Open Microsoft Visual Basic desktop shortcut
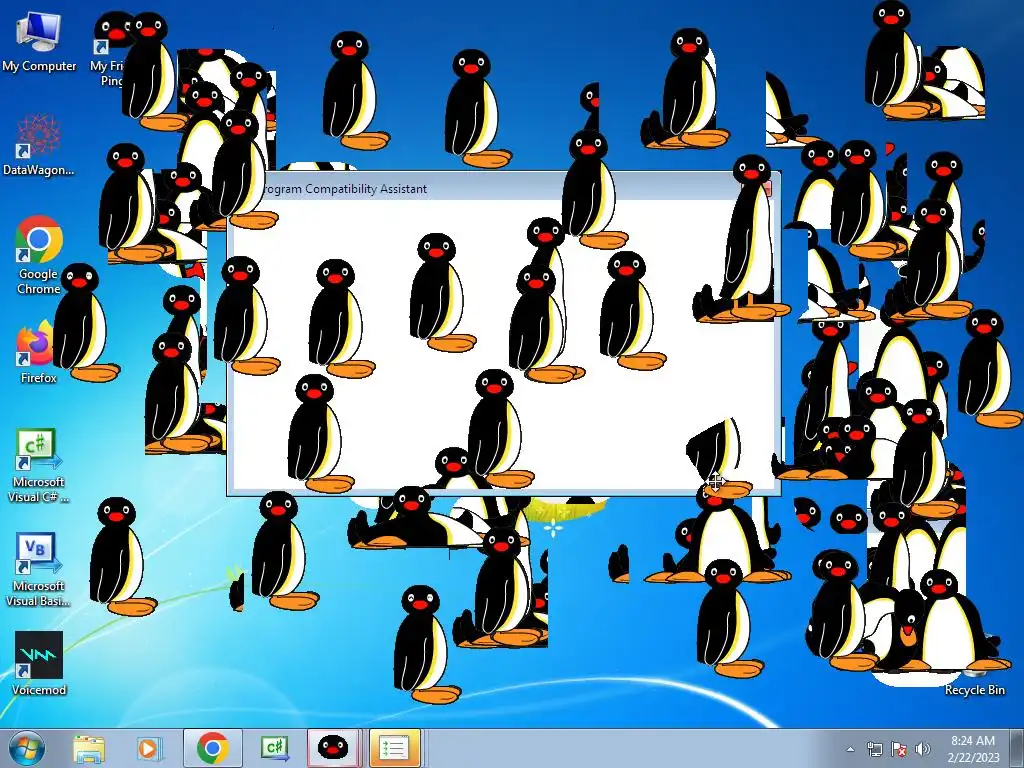1024x768 pixels. pos(39,570)
